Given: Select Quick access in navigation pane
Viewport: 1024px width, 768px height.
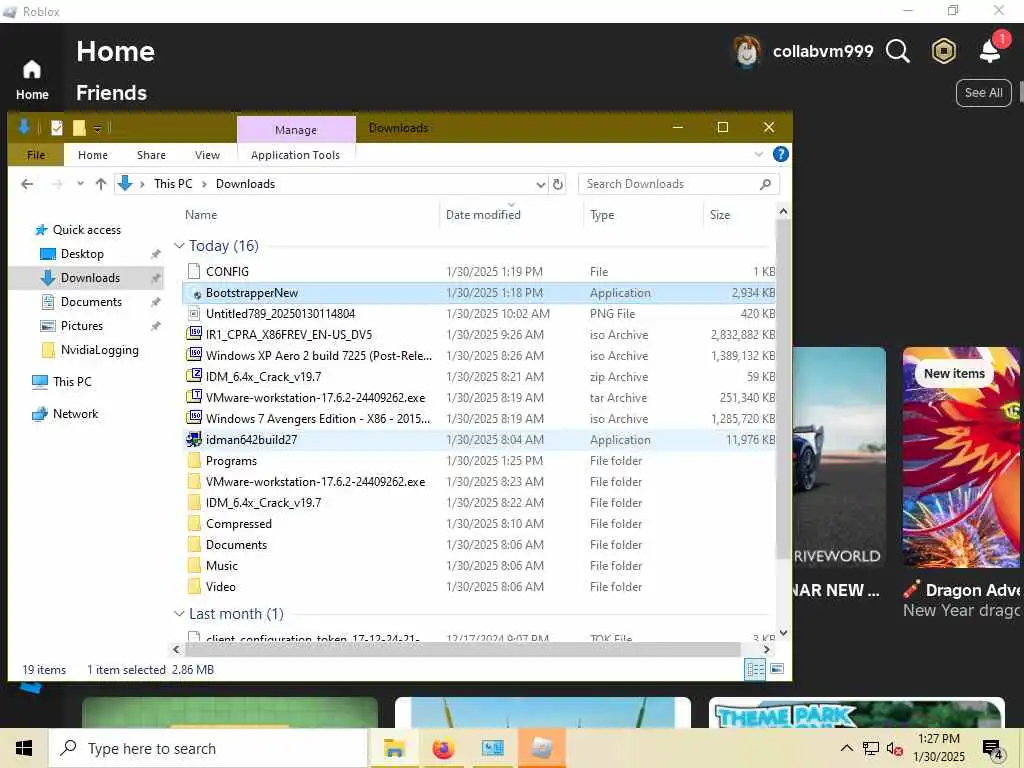Looking at the screenshot, I should tap(86, 230).
